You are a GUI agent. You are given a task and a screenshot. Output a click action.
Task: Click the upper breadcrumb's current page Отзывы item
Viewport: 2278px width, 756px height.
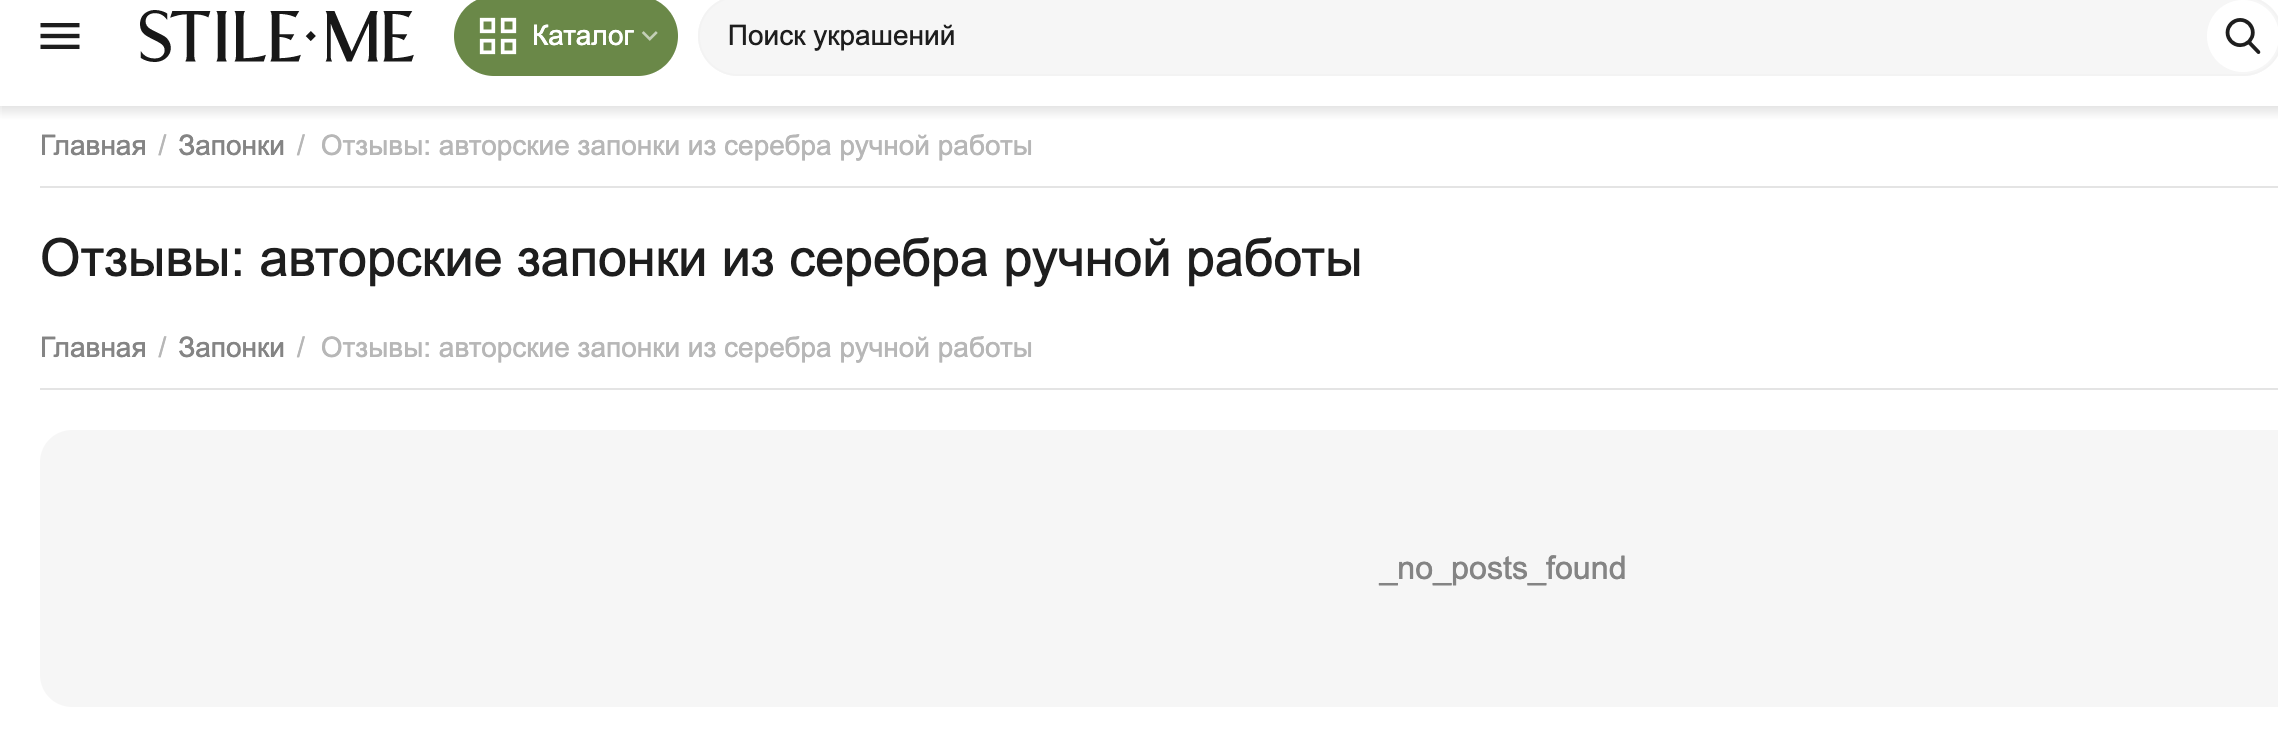pyautogui.click(x=676, y=146)
